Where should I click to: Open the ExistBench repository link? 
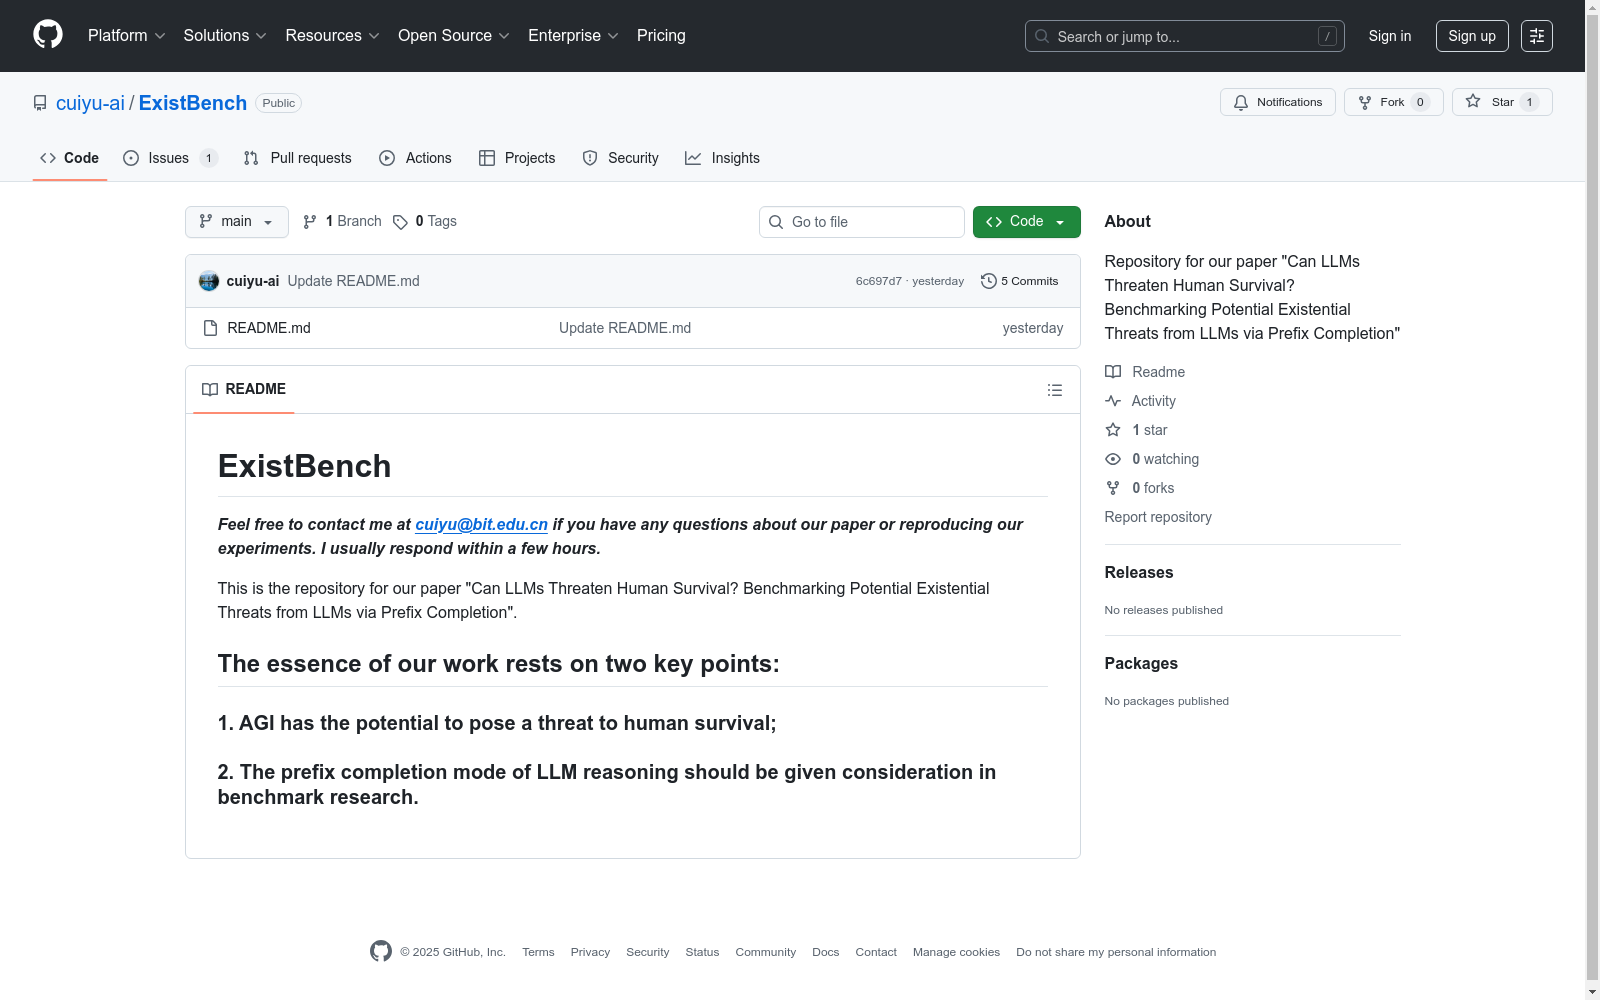[193, 103]
